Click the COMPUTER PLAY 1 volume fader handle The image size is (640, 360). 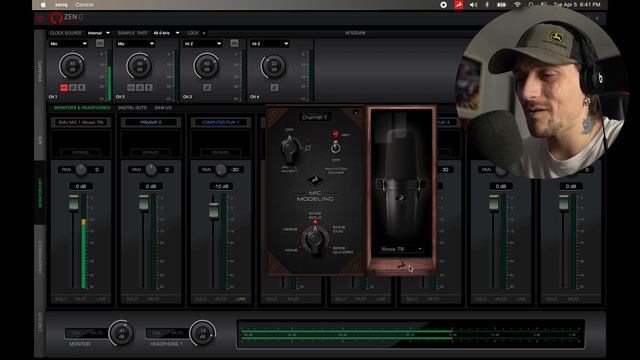pos(213,211)
